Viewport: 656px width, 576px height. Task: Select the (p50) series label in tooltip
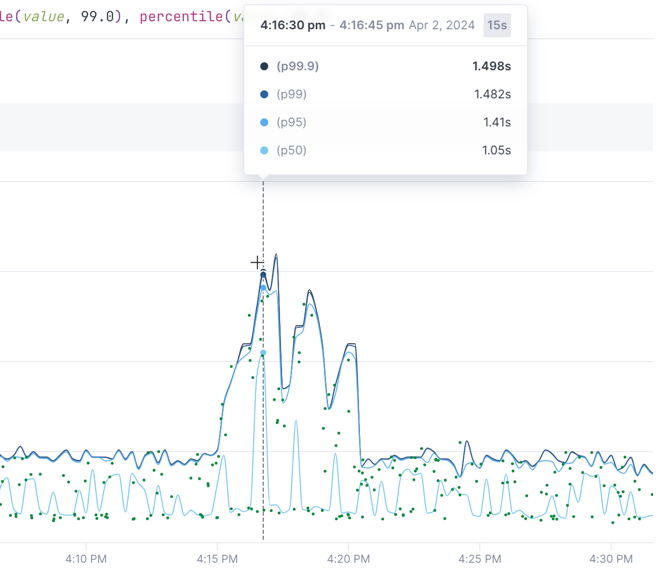pos(291,151)
